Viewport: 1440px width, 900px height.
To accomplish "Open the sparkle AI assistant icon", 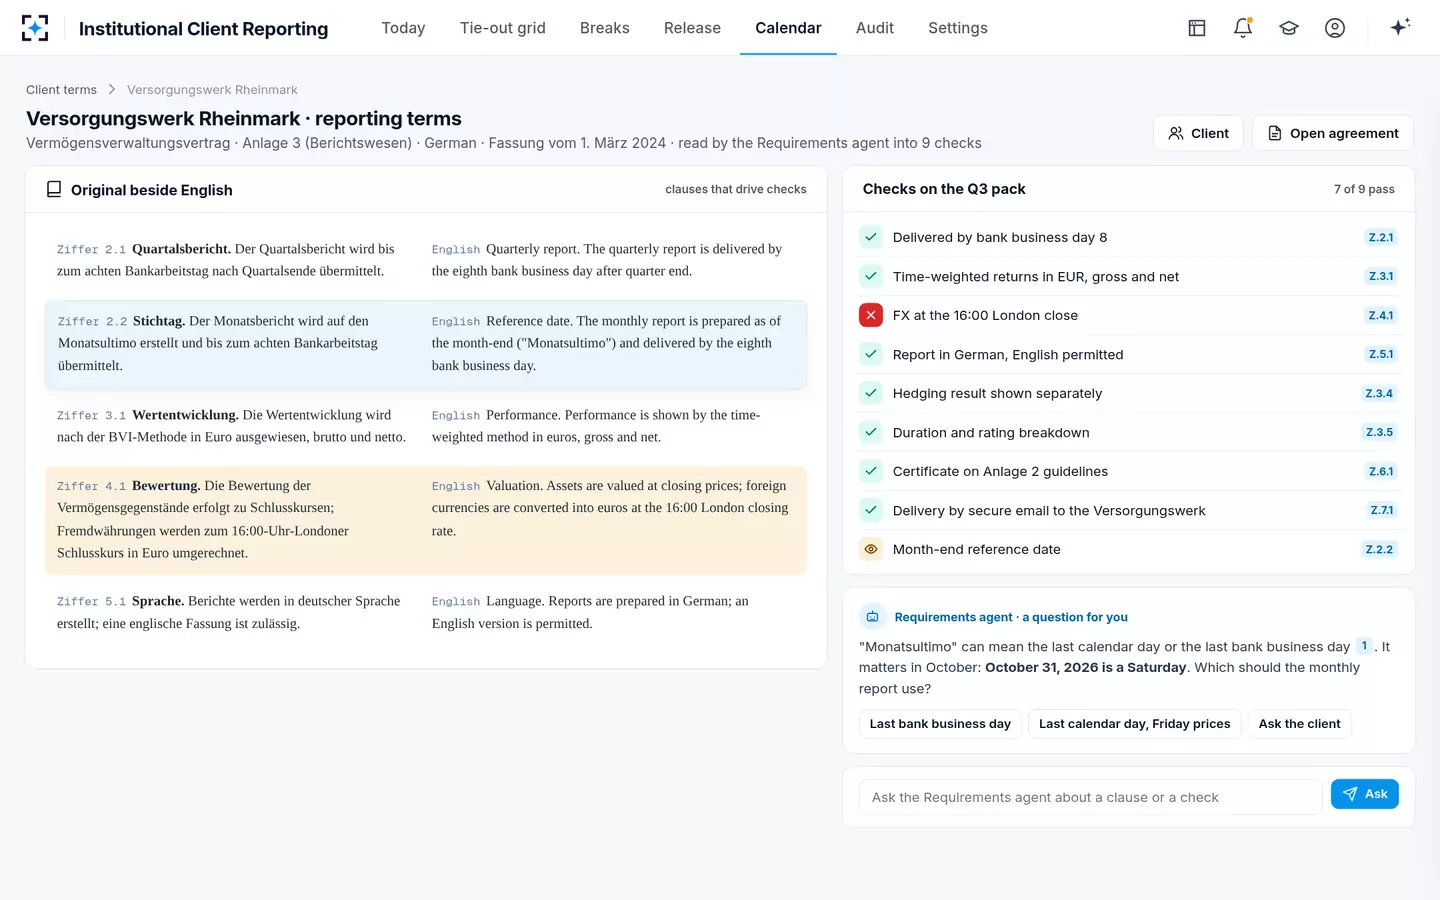I will tap(1400, 27).
